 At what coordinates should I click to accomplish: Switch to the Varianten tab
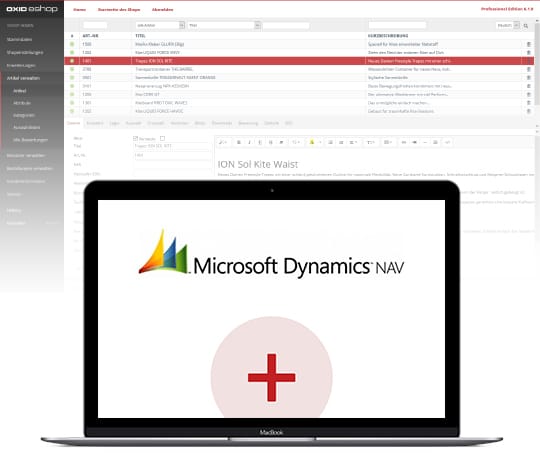pos(179,123)
